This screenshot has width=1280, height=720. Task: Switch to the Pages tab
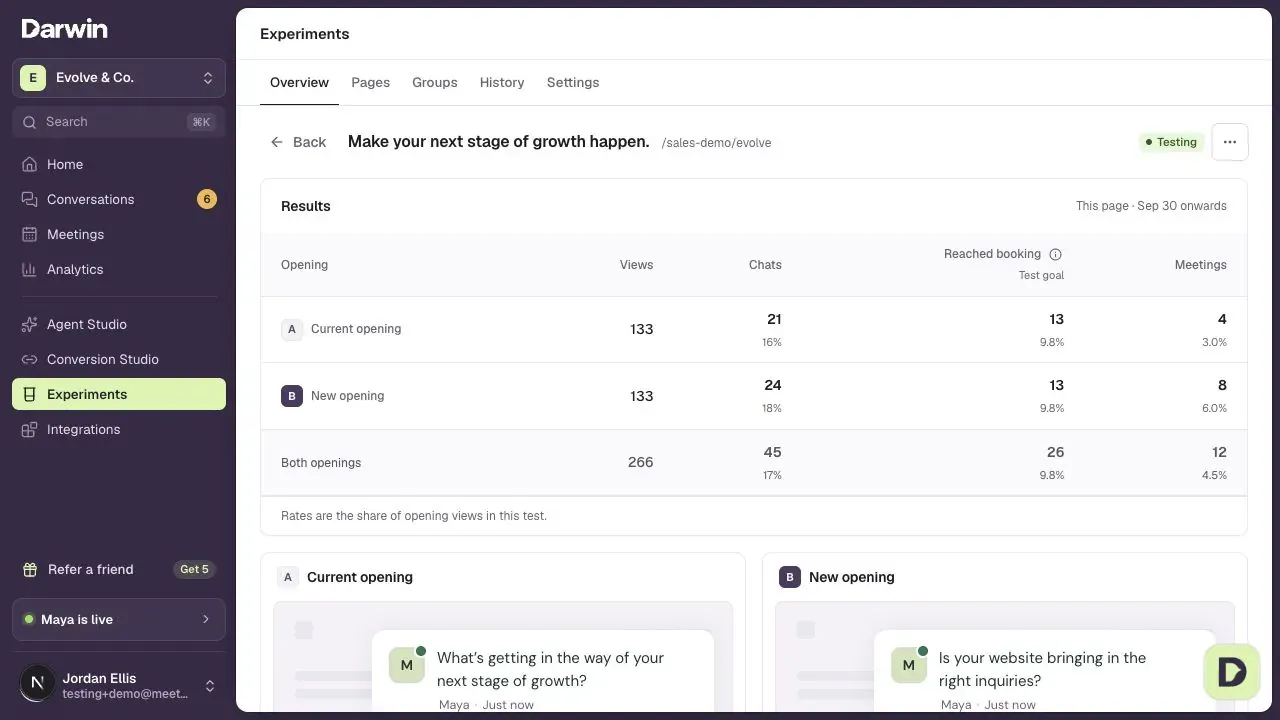(x=370, y=82)
